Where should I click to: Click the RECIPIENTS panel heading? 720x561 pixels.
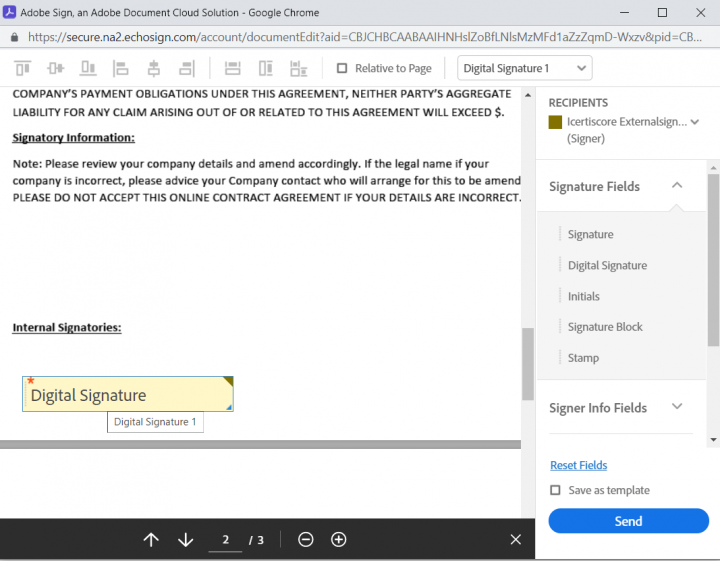tap(578, 103)
